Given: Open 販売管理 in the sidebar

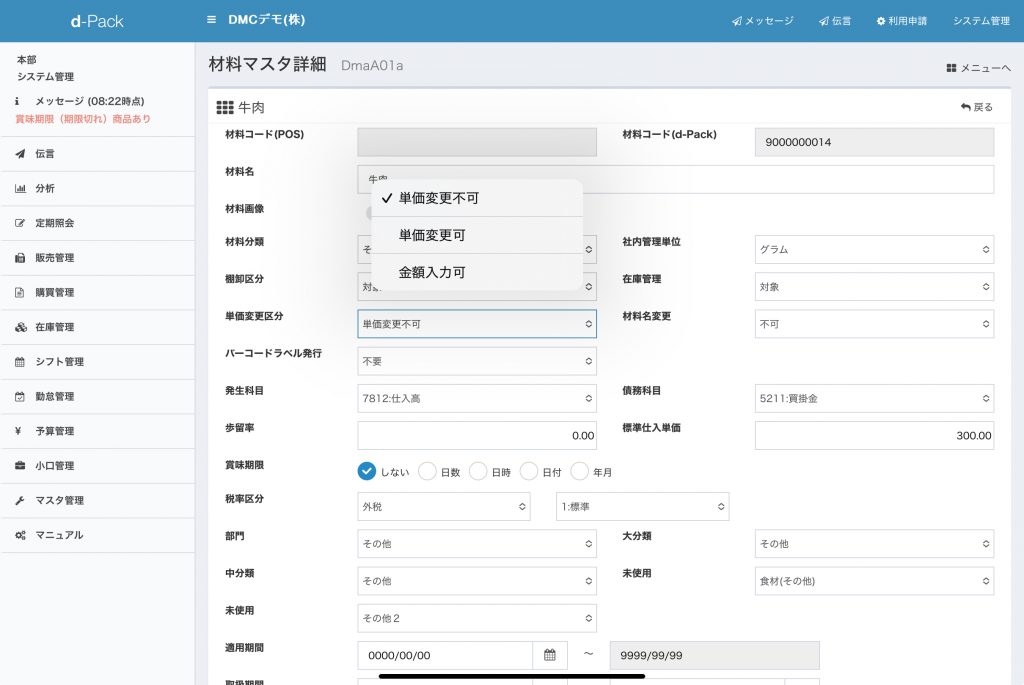Looking at the screenshot, I should [x=98, y=258].
